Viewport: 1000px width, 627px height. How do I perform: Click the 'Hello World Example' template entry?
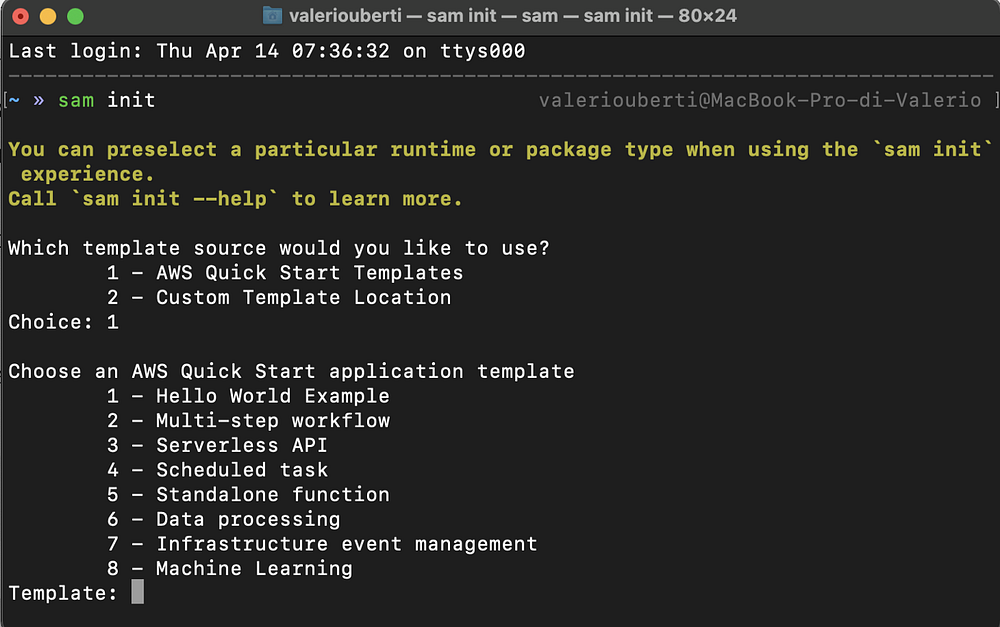tap(248, 396)
